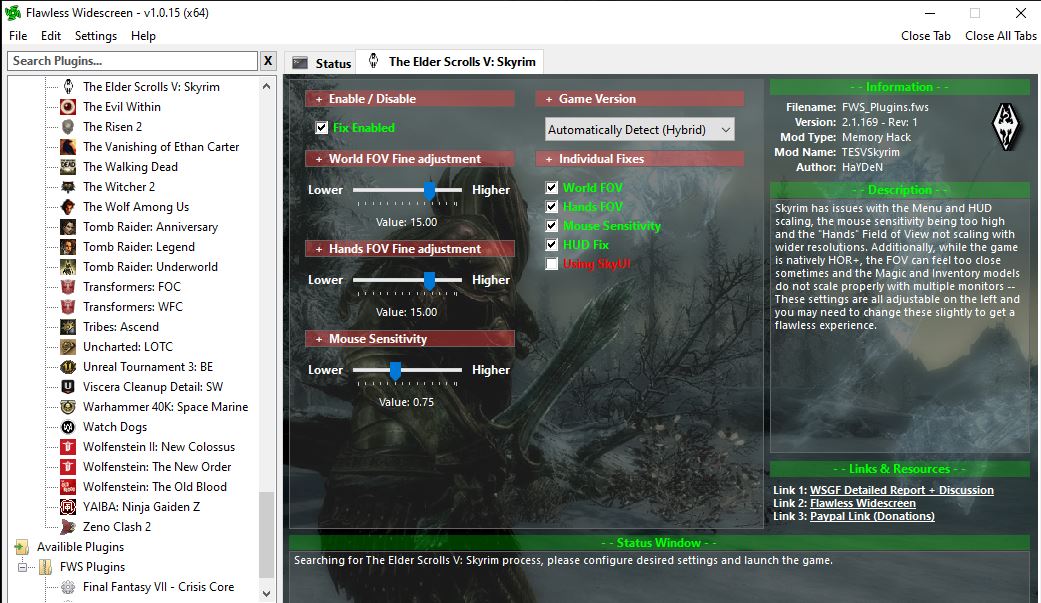Click Availible Plugins folder icon
Viewport: 1041px width, 603px height.
tap(22, 547)
